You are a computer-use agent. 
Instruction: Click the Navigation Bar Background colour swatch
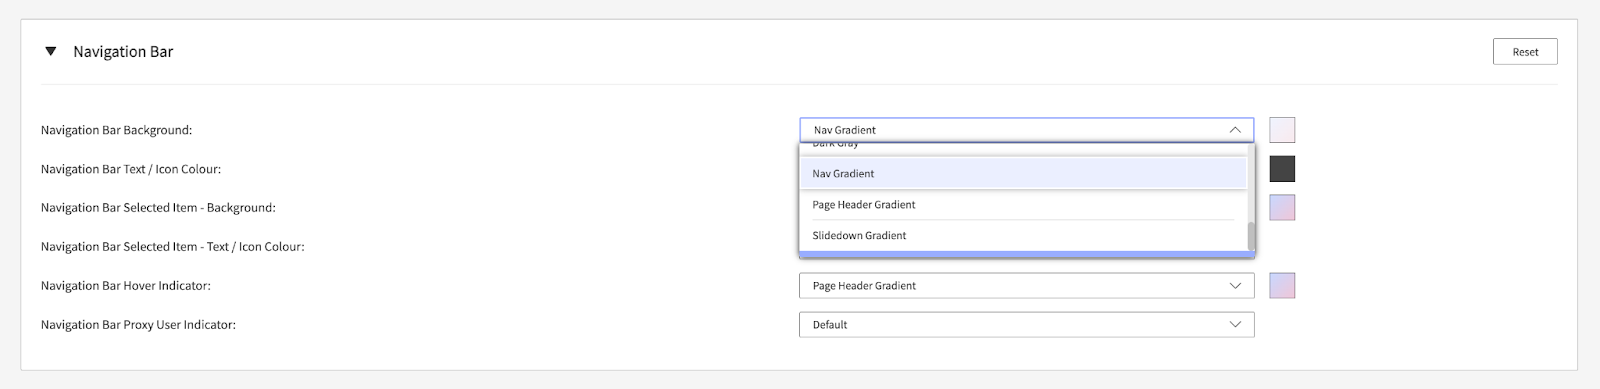(1282, 130)
